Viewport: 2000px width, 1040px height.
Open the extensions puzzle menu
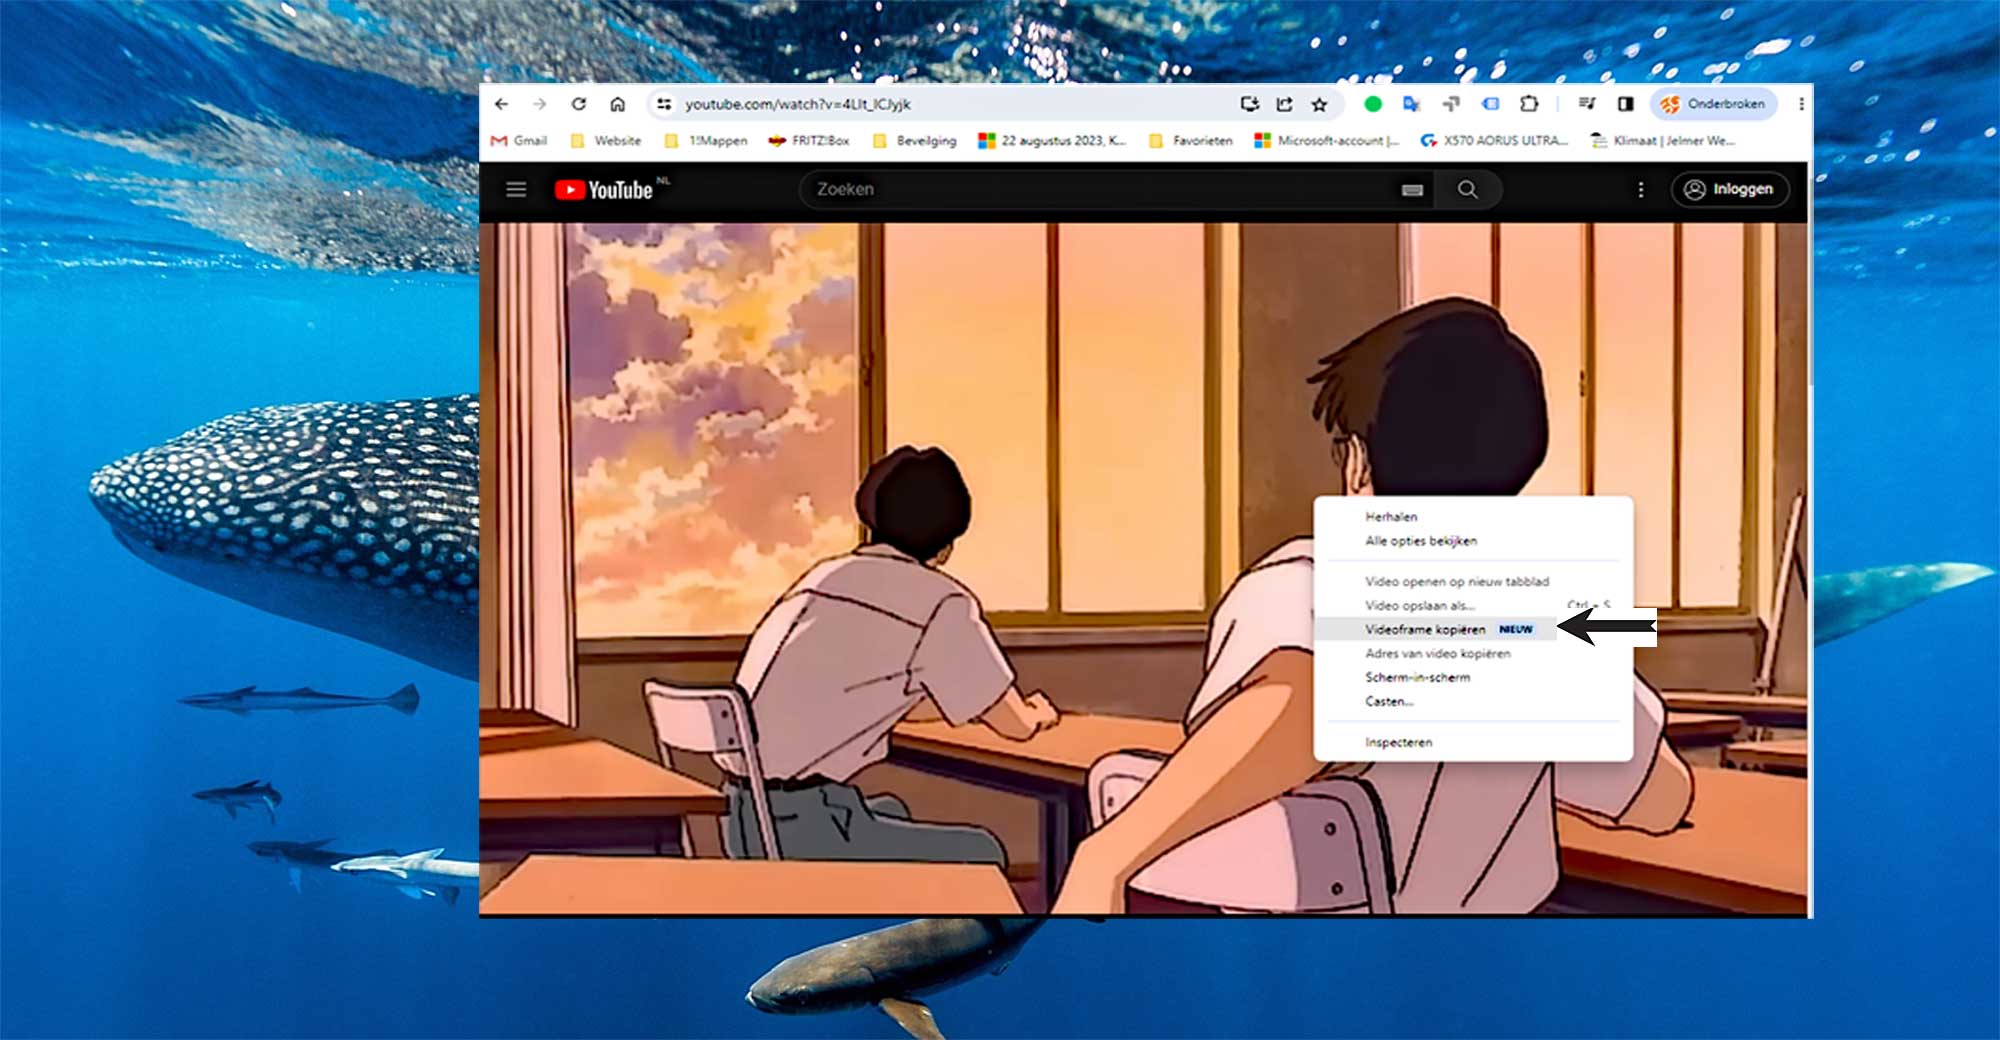1529,104
